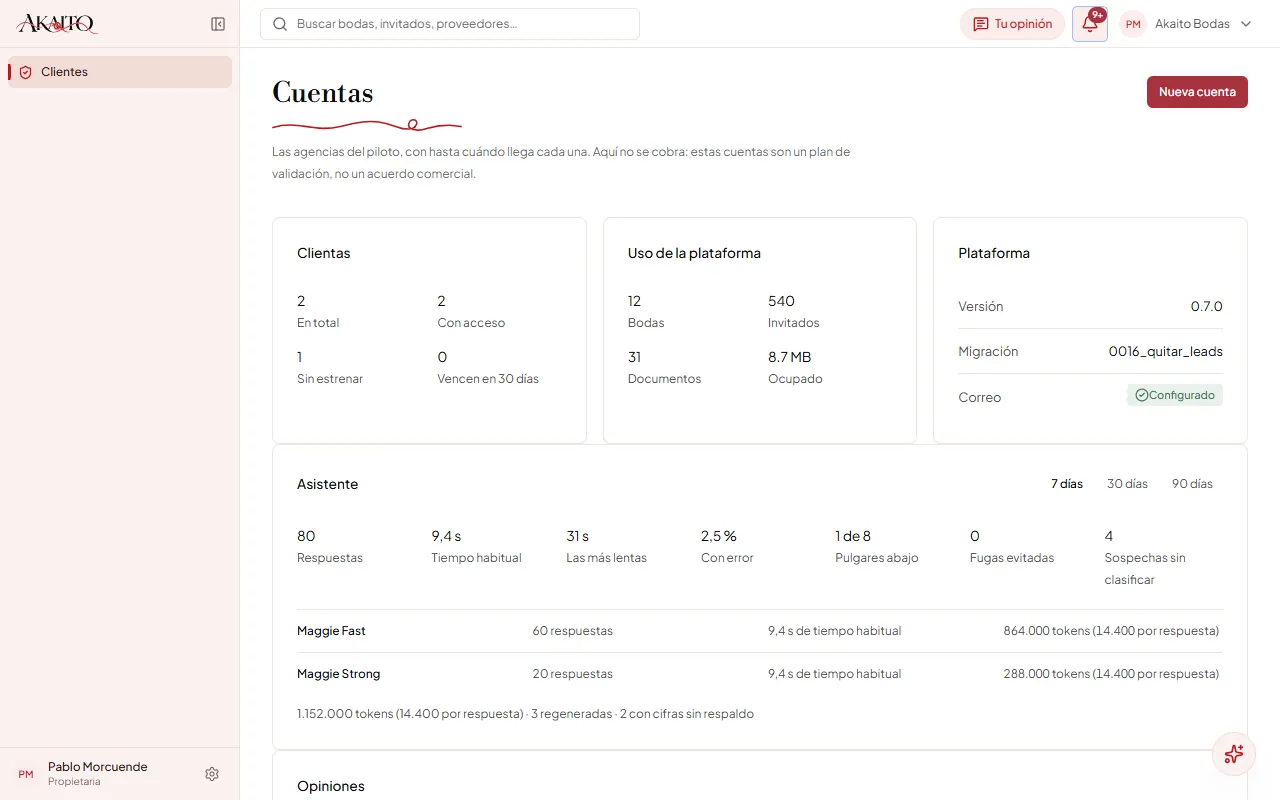The width and height of the screenshot is (1280, 800).
Task: Click the 1 de 8 Pulgares abajo statistic
Action: point(877,546)
